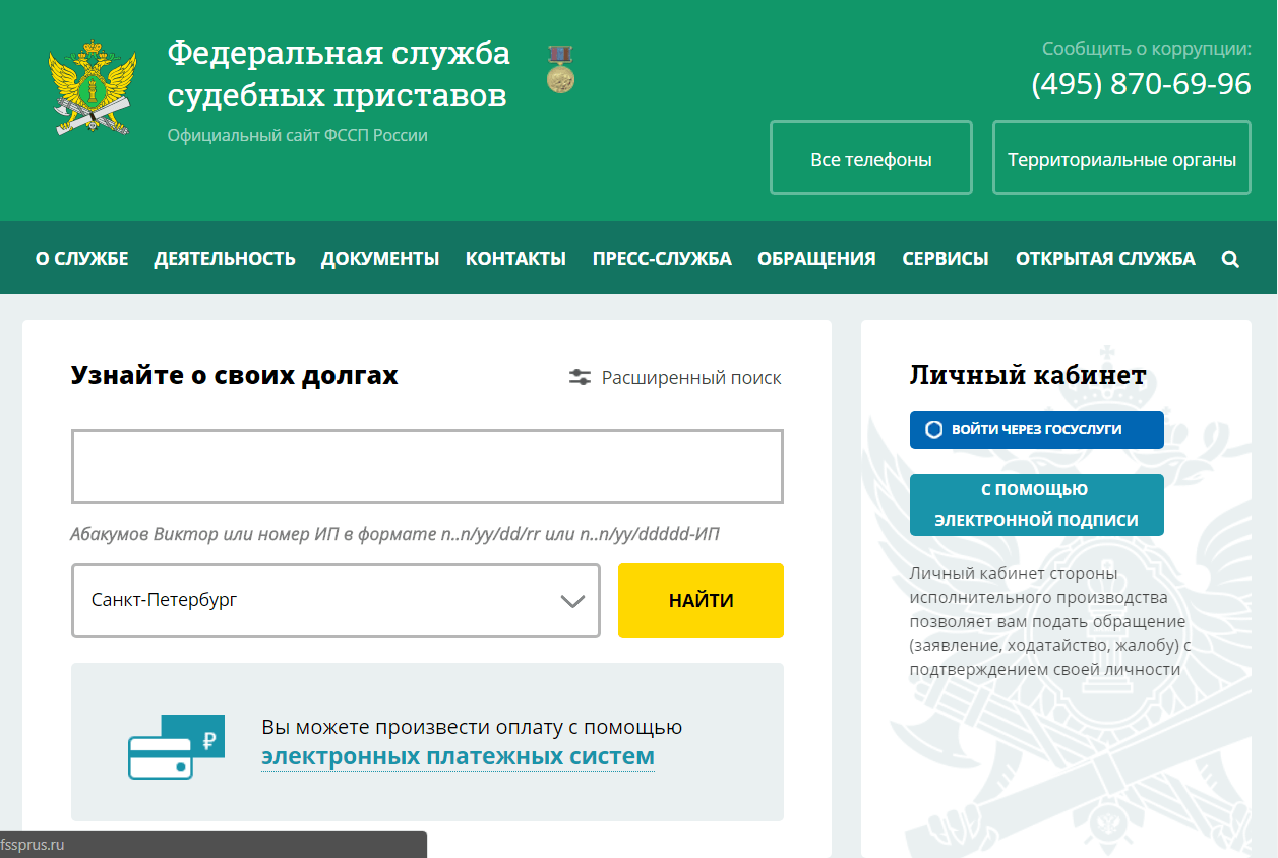Screen dimensions: 1278x858
Task: Click the Территориальные органы button
Action: [x=1122, y=158]
